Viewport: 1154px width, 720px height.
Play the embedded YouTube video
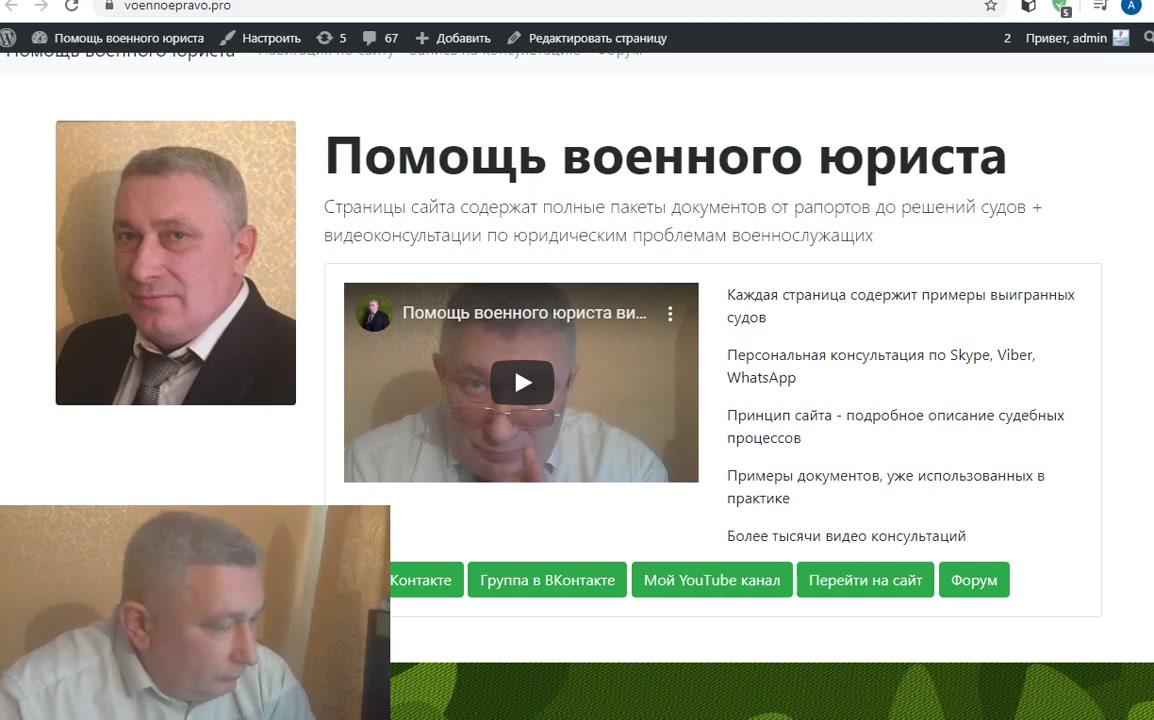click(522, 383)
